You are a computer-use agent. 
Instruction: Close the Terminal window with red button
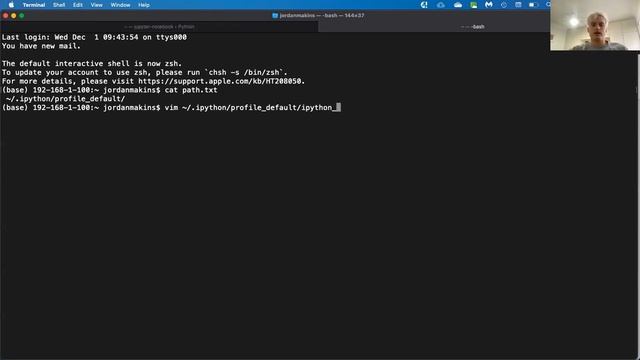[x=5, y=16]
